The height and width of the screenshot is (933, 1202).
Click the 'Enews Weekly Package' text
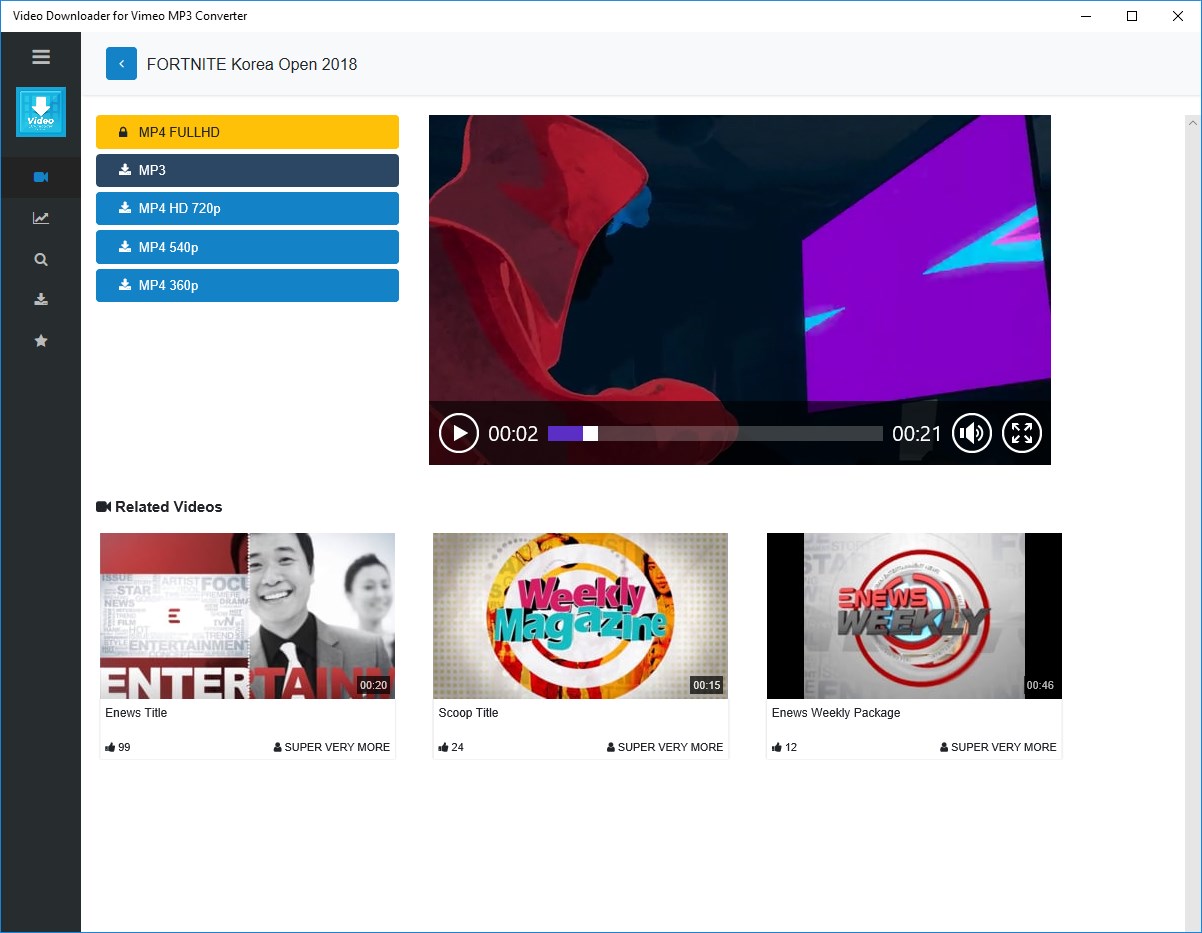(836, 713)
